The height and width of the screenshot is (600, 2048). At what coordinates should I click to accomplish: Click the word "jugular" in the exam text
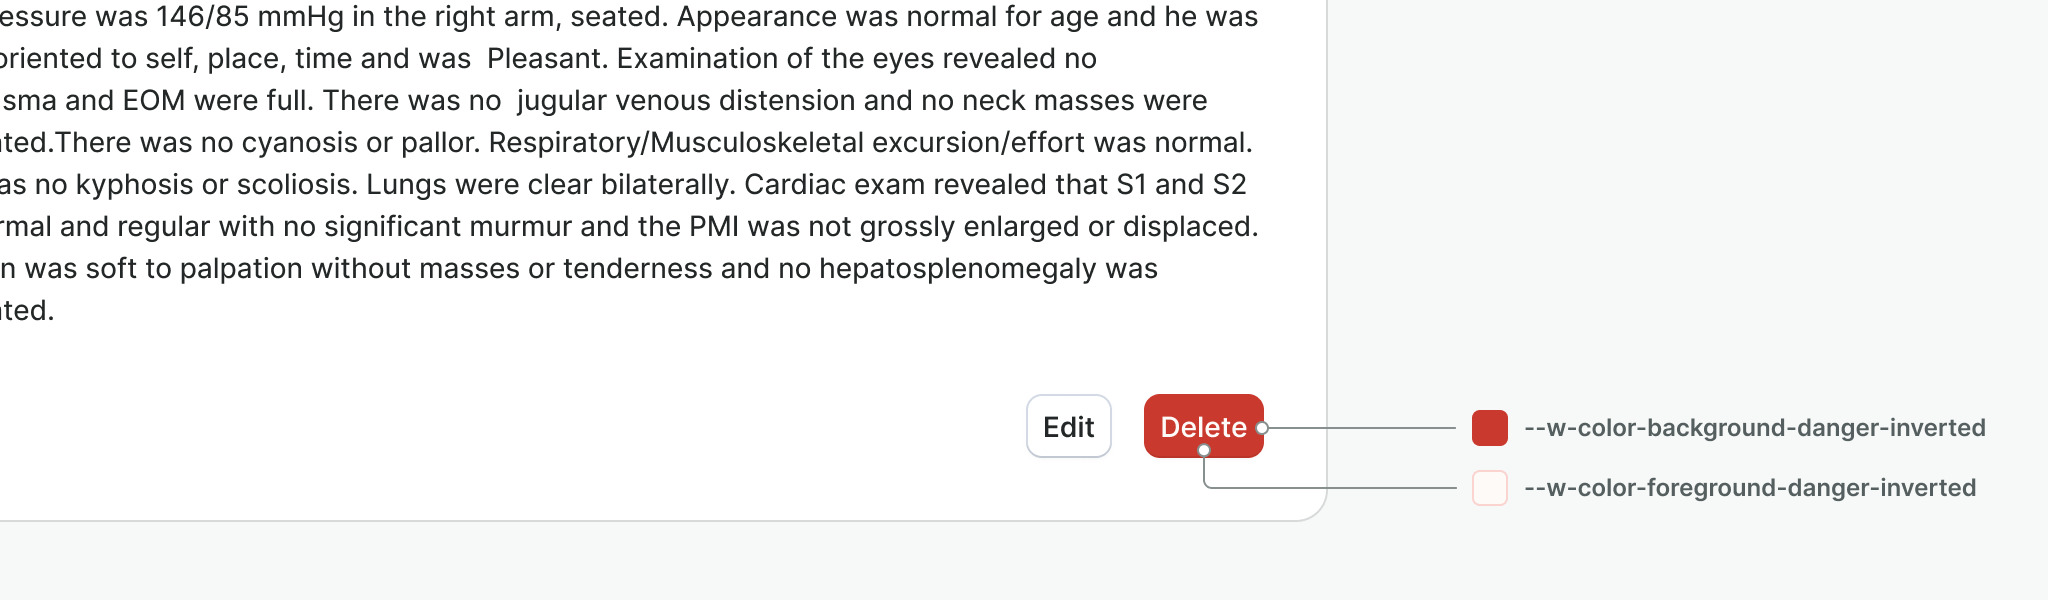click(564, 101)
